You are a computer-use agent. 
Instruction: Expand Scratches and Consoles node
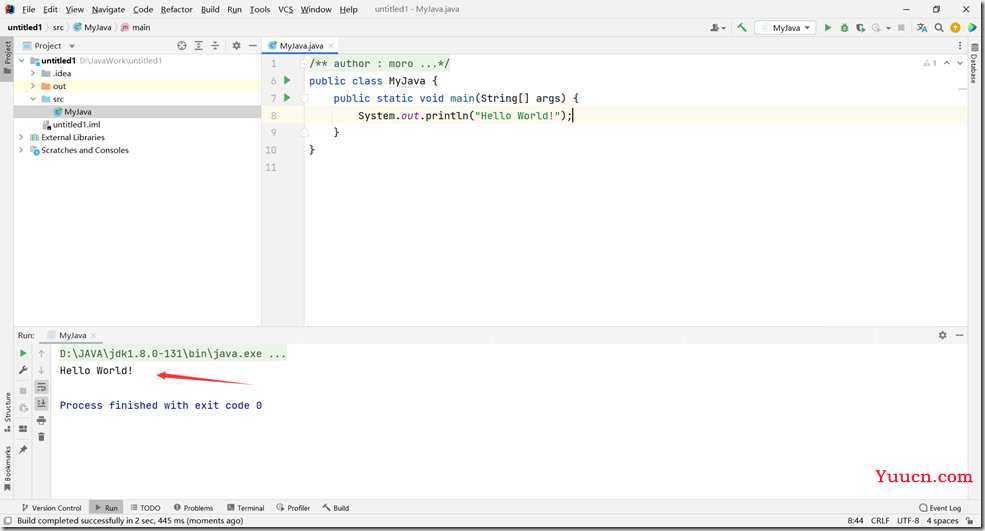click(22, 150)
